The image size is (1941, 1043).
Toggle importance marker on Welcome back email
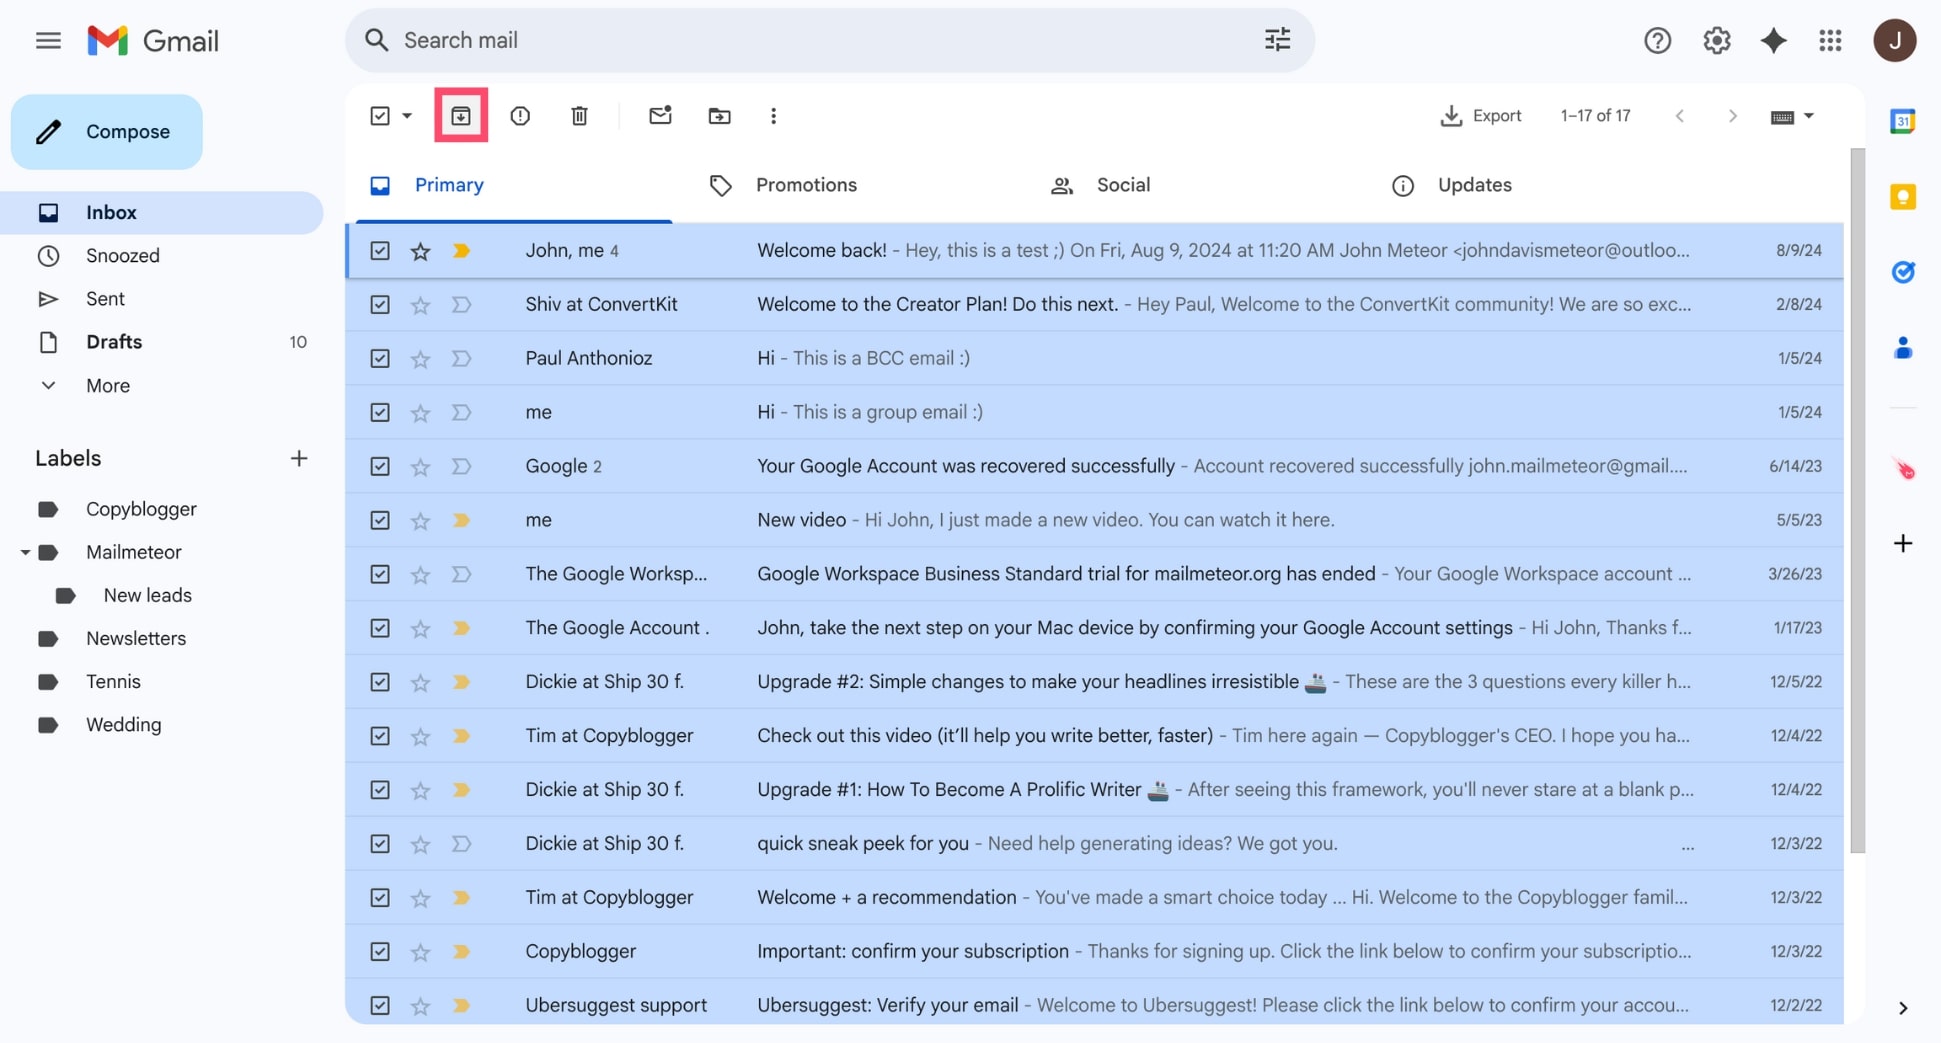461,251
